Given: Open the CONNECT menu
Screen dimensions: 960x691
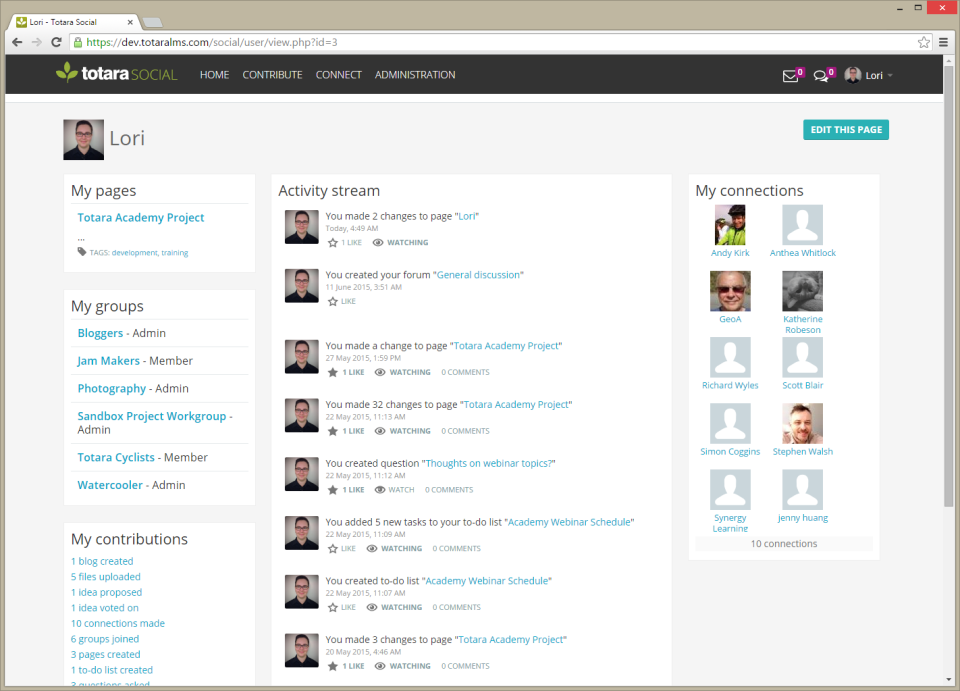Looking at the screenshot, I should (339, 75).
